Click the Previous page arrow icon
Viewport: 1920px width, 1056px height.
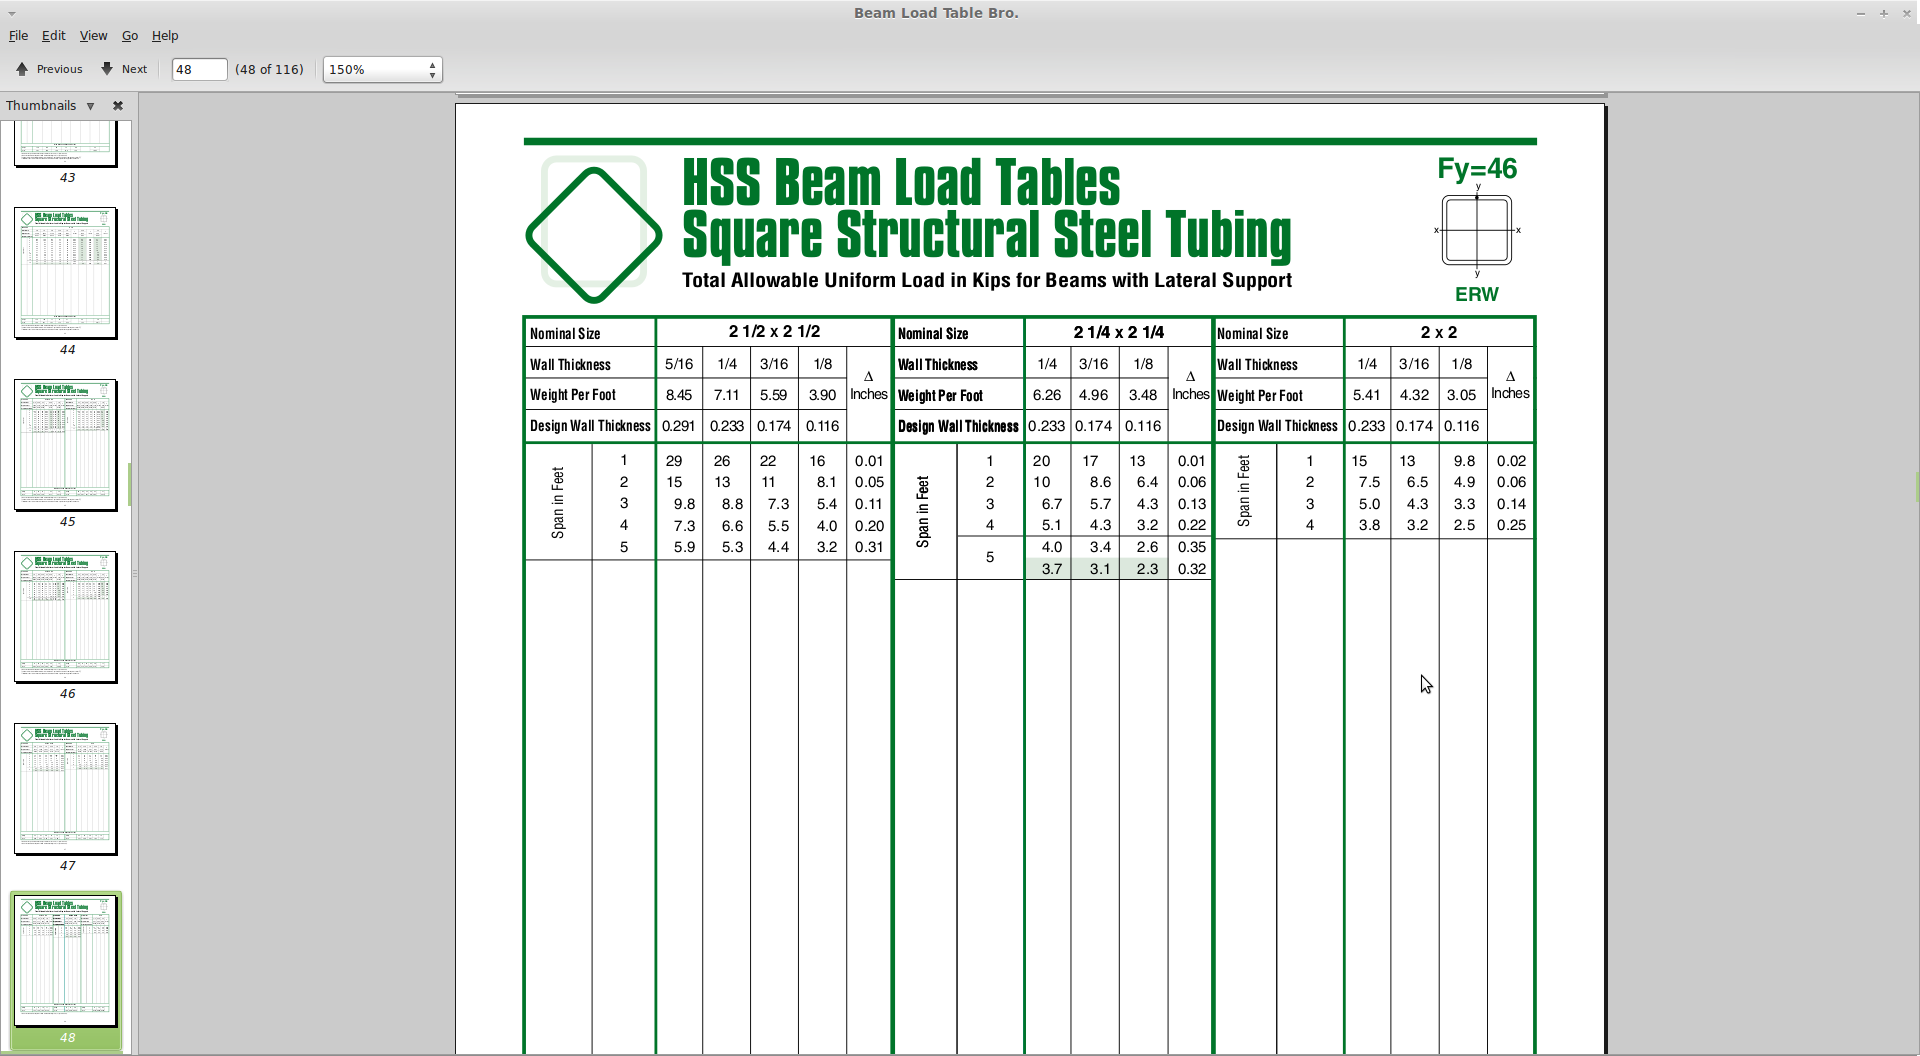click(x=22, y=69)
